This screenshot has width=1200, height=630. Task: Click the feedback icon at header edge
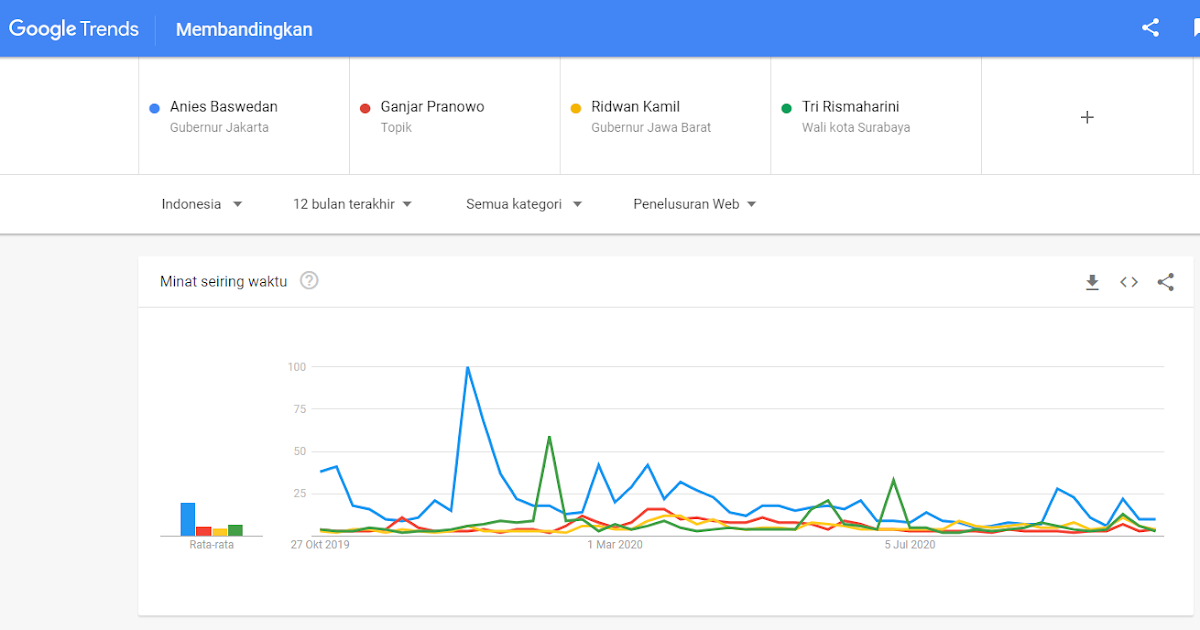[1194, 28]
